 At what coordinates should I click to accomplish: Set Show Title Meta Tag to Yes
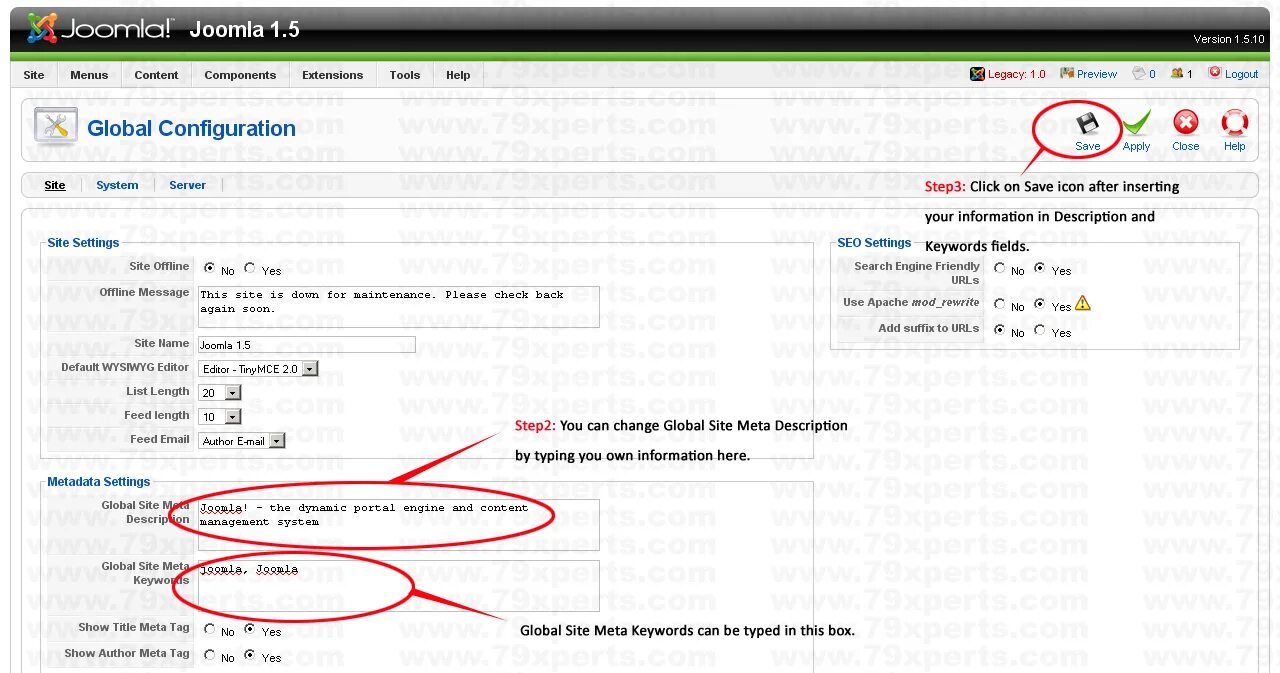pos(250,630)
